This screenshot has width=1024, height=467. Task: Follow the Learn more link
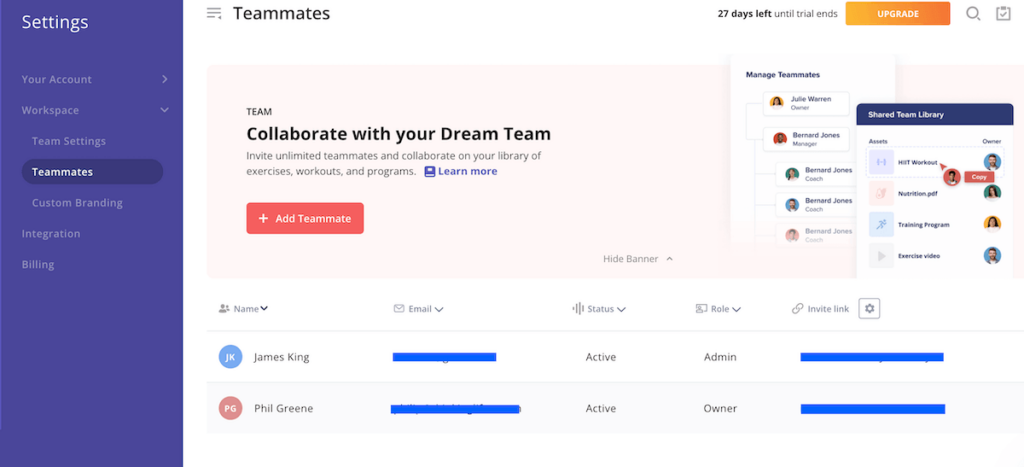pos(461,171)
